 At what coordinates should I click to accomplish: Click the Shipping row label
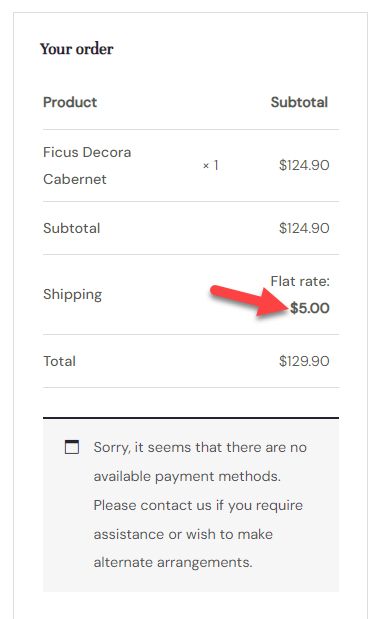(x=72, y=294)
